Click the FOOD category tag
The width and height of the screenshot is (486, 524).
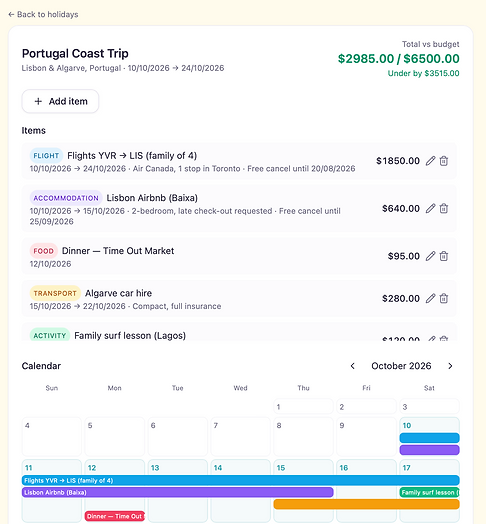pyautogui.click(x=43, y=251)
